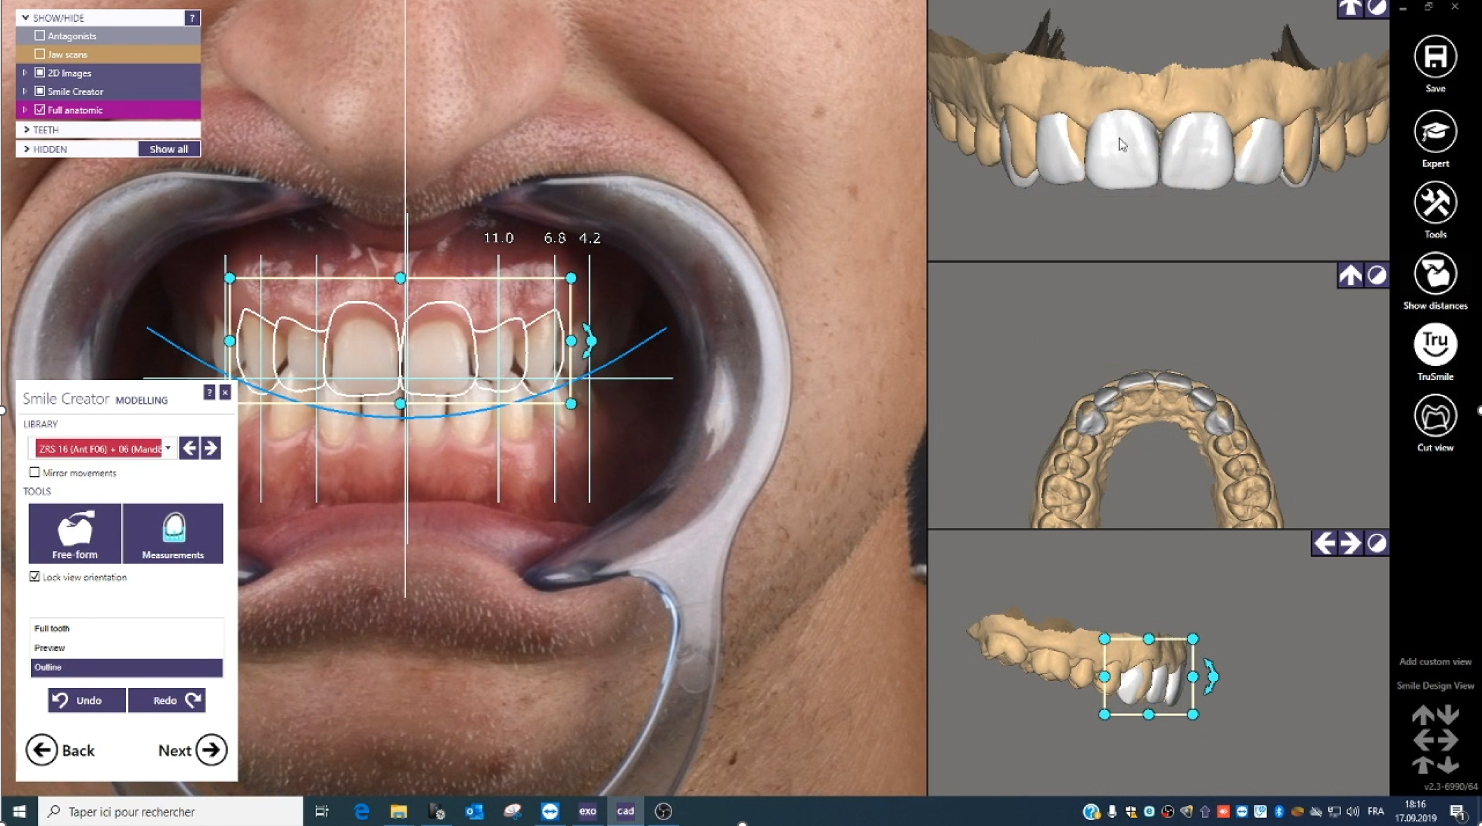Expand the TEETH section
The image size is (1482, 826).
[x=26, y=130]
